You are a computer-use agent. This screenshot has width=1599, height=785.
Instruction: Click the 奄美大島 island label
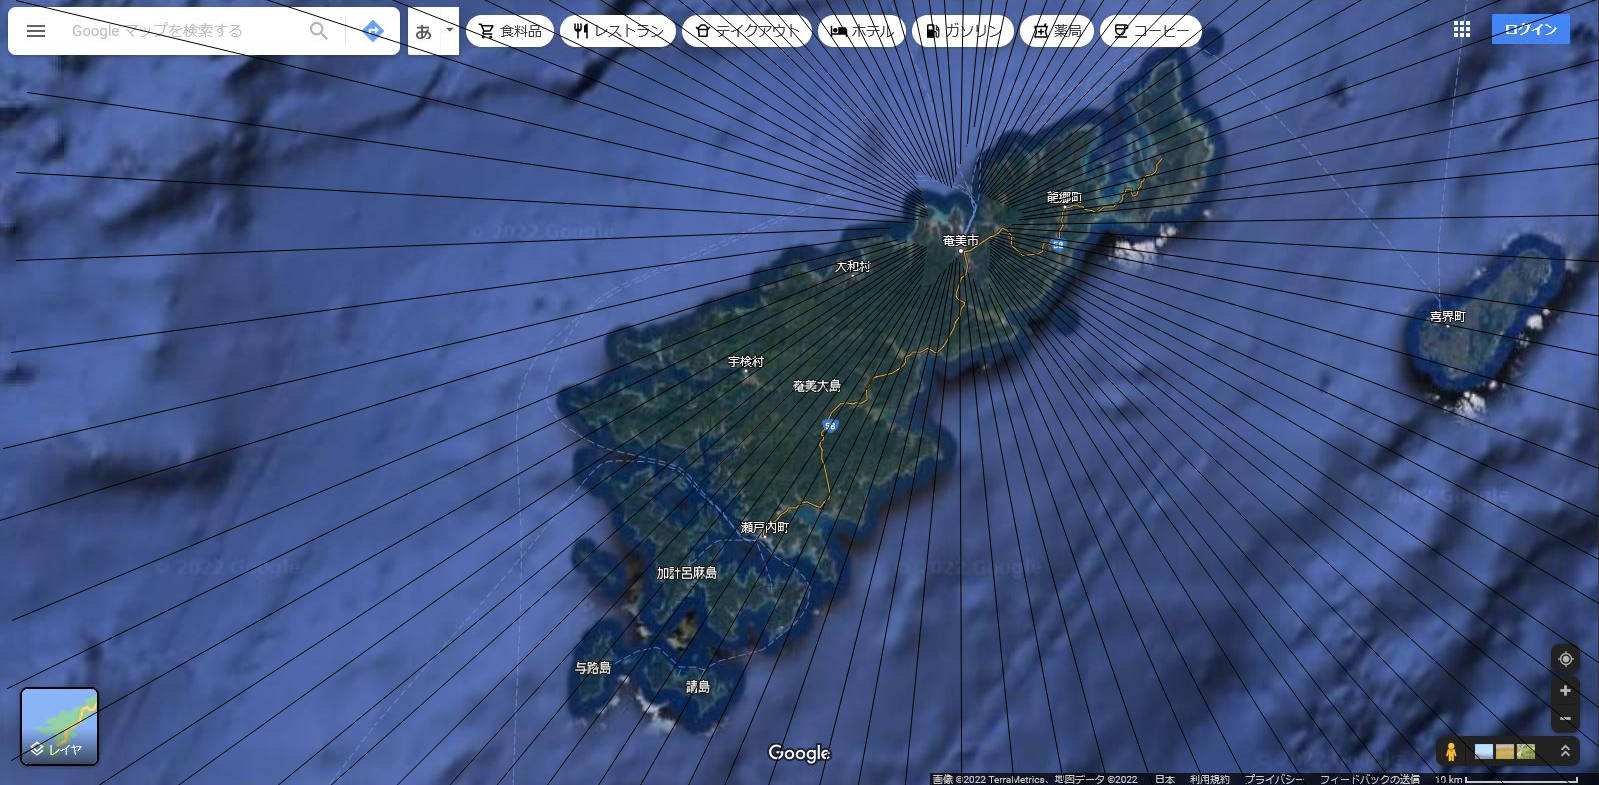click(x=817, y=386)
